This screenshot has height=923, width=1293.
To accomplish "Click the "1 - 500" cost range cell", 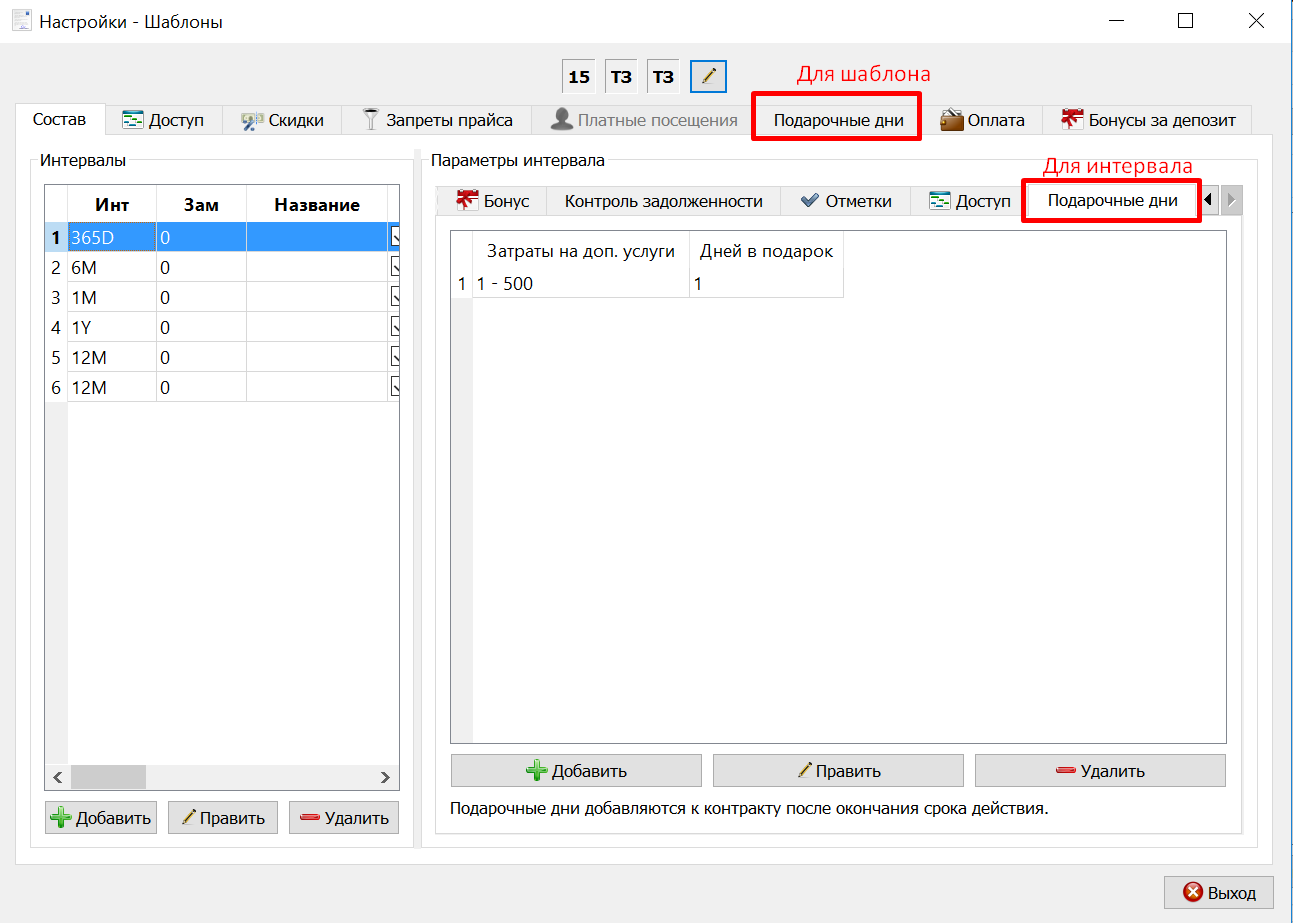I will point(580,284).
